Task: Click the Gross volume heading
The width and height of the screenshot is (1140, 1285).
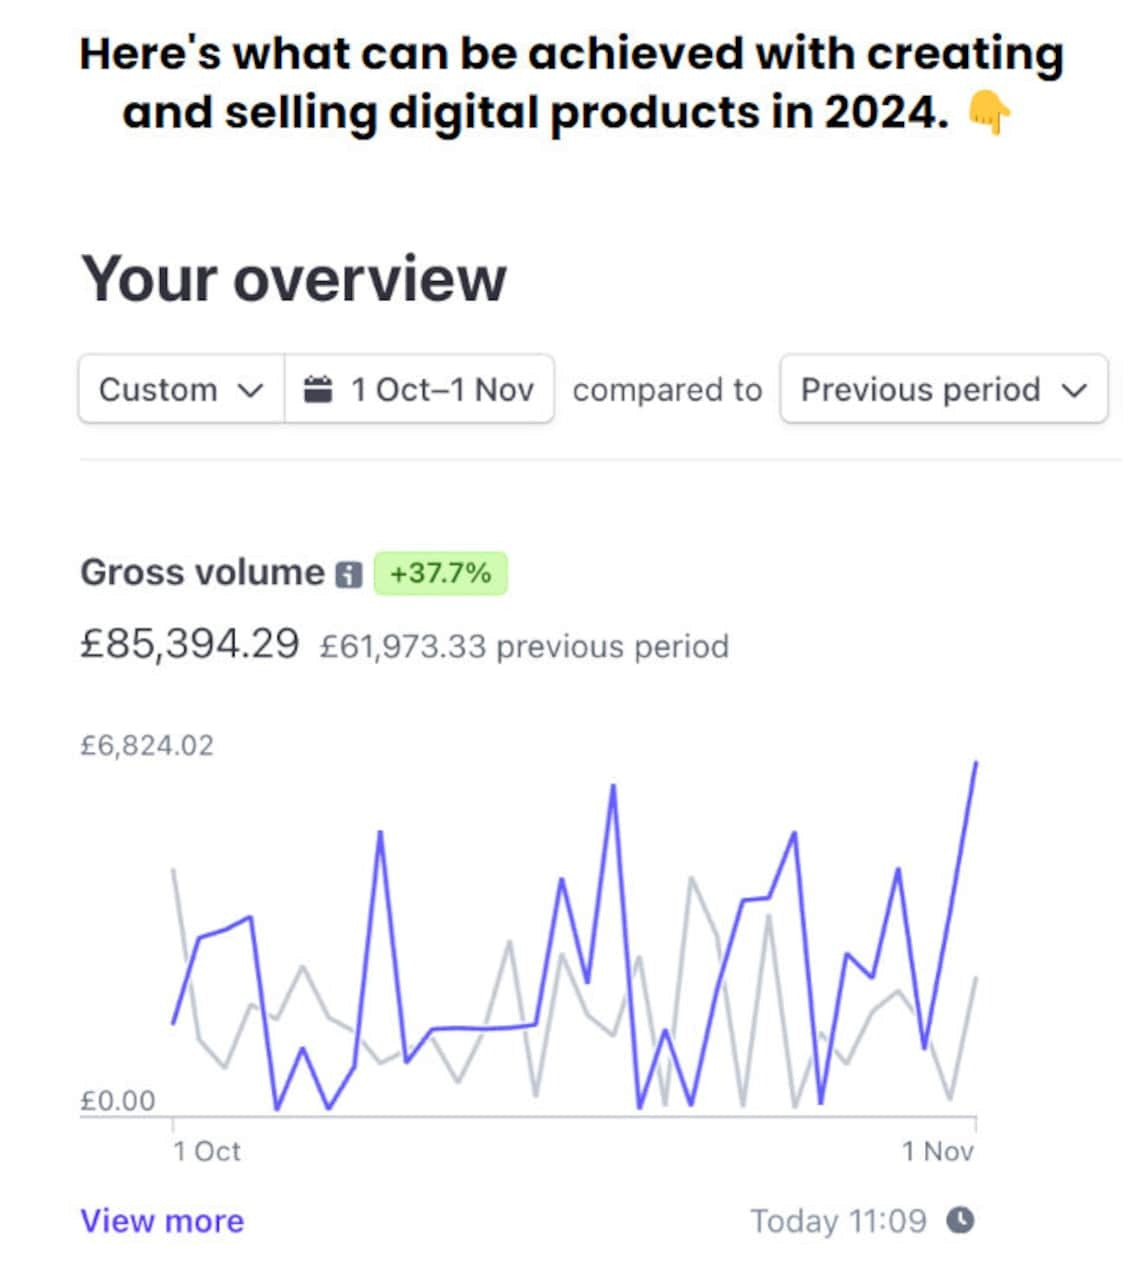Action: point(202,573)
